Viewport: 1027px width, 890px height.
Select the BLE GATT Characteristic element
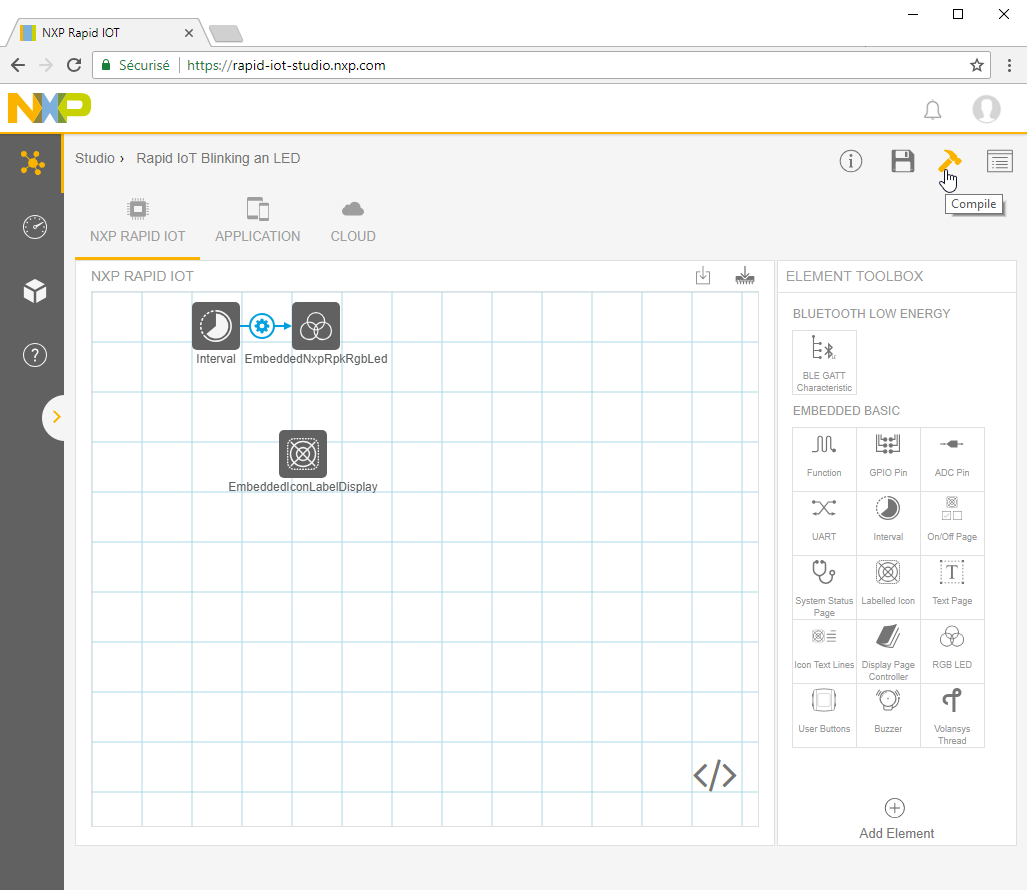pyautogui.click(x=824, y=362)
